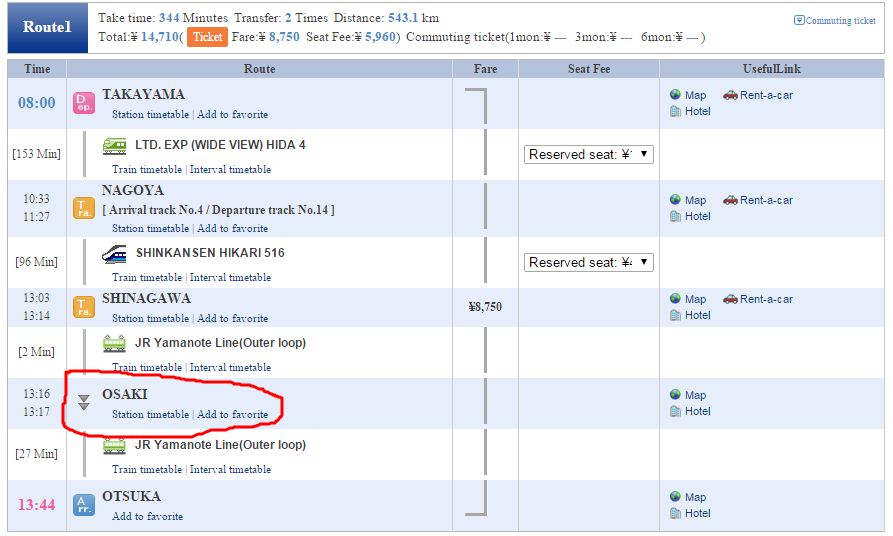Image resolution: width=893 pixels, height=536 pixels.
Task: Add NAGOYA to favorite
Action: 232,228
